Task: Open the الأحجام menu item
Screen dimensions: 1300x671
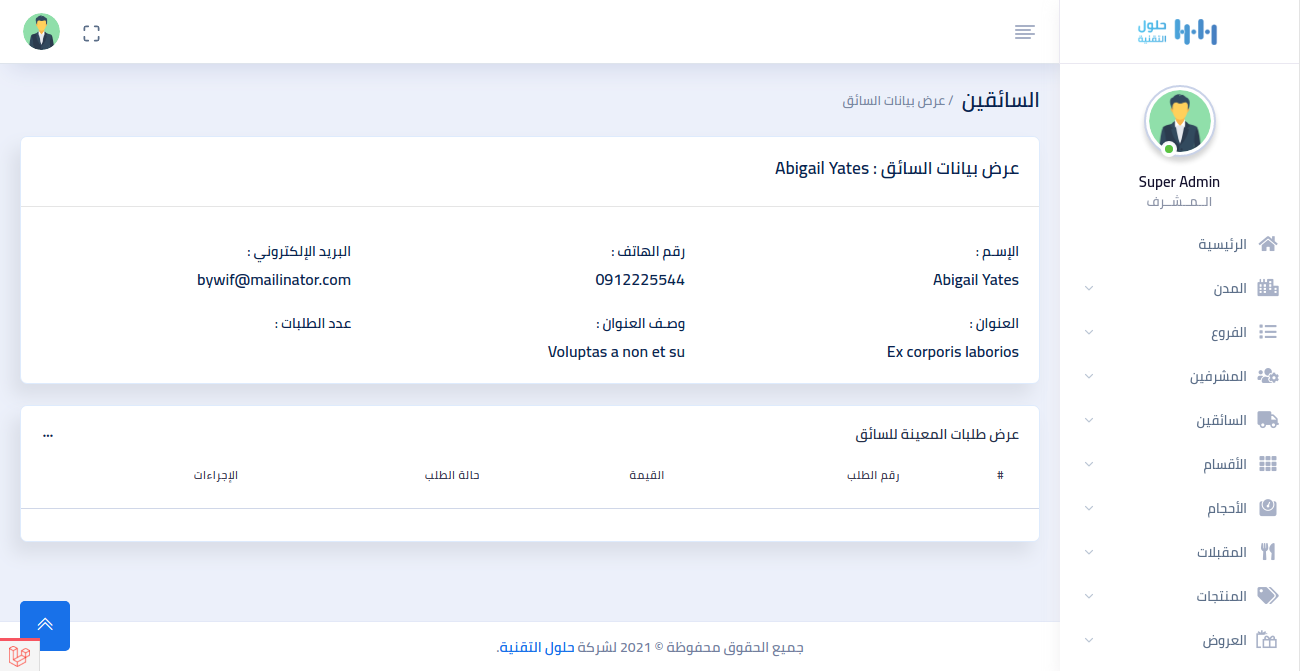Action: pos(1226,508)
